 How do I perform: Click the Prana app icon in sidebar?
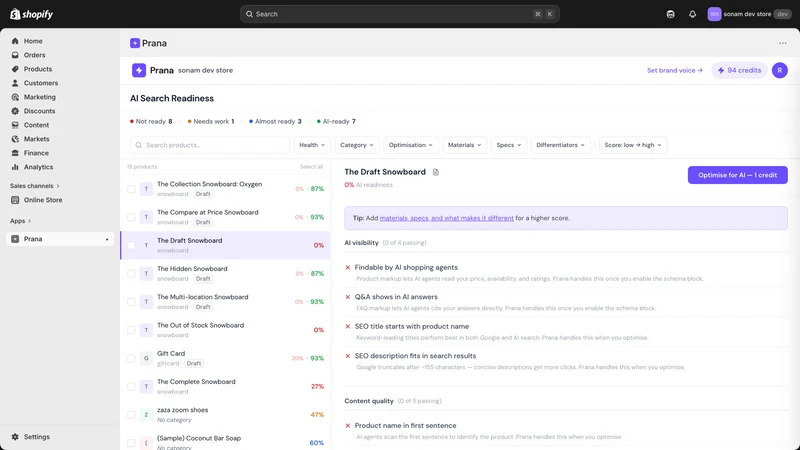15,239
